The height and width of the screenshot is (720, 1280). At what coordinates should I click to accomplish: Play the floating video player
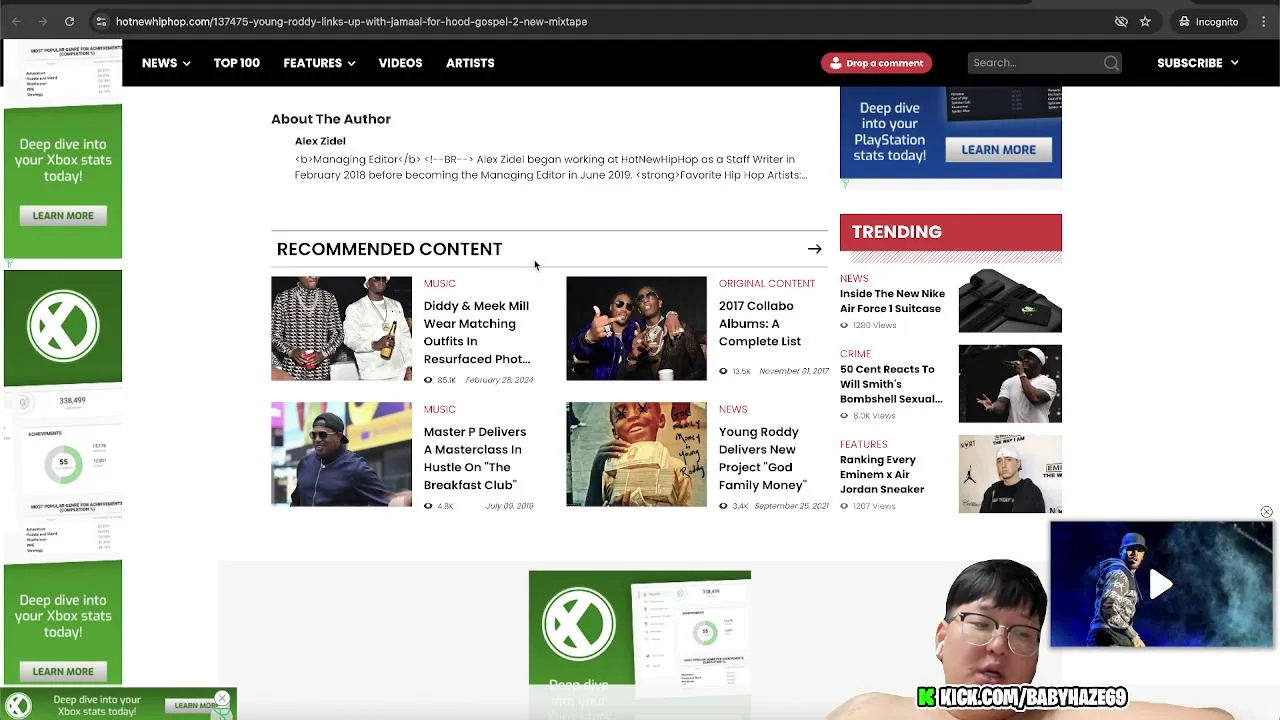(1160, 585)
